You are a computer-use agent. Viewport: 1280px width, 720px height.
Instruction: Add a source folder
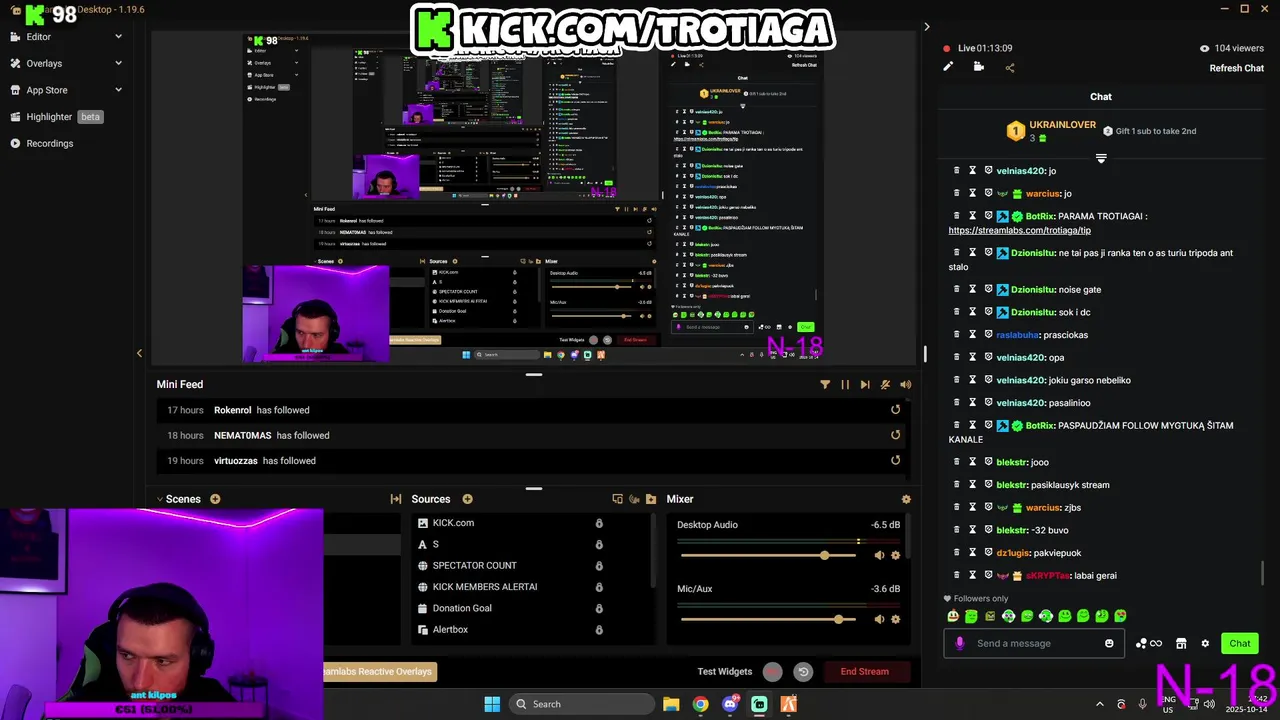coord(651,499)
